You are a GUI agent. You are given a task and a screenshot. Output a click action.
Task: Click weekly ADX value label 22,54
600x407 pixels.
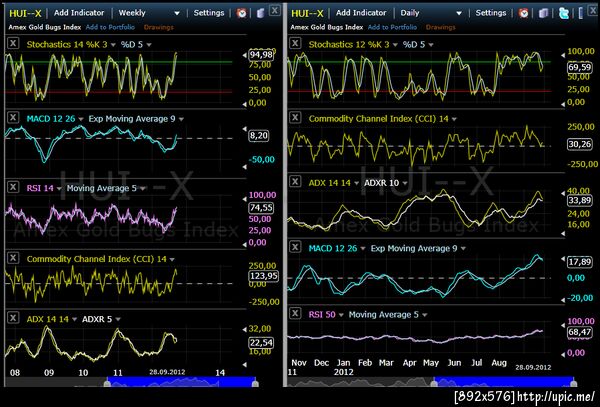coord(261,342)
